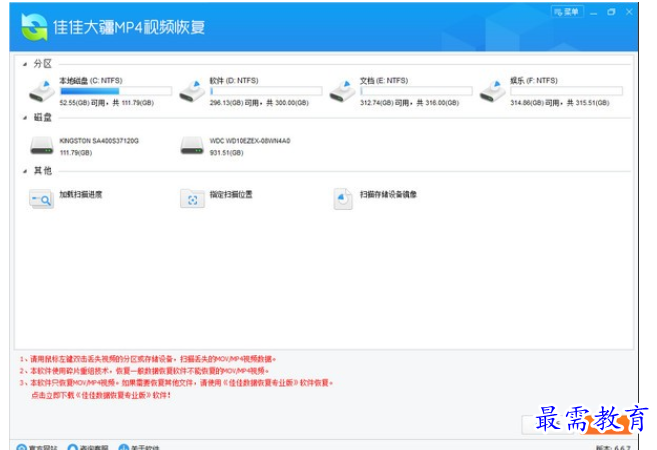This screenshot has width=657, height=450.
Task: Select the local disk C: NTFS drive icon
Action: pyautogui.click(x=42, y=91)
